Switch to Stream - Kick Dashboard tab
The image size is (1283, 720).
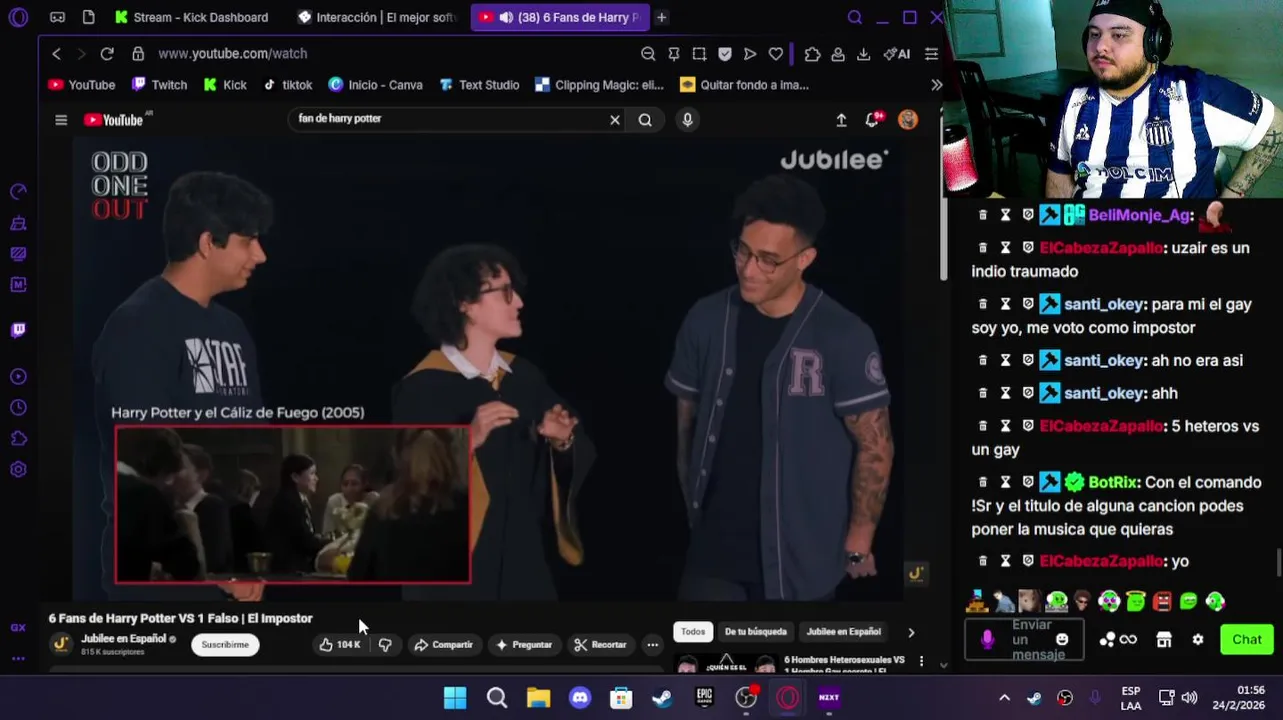[x=191, y=17]
